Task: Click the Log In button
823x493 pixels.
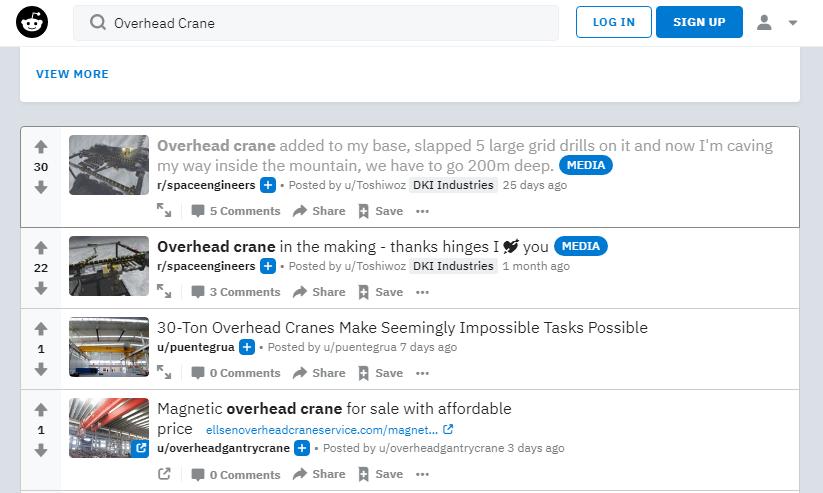Action: [613, 22]
